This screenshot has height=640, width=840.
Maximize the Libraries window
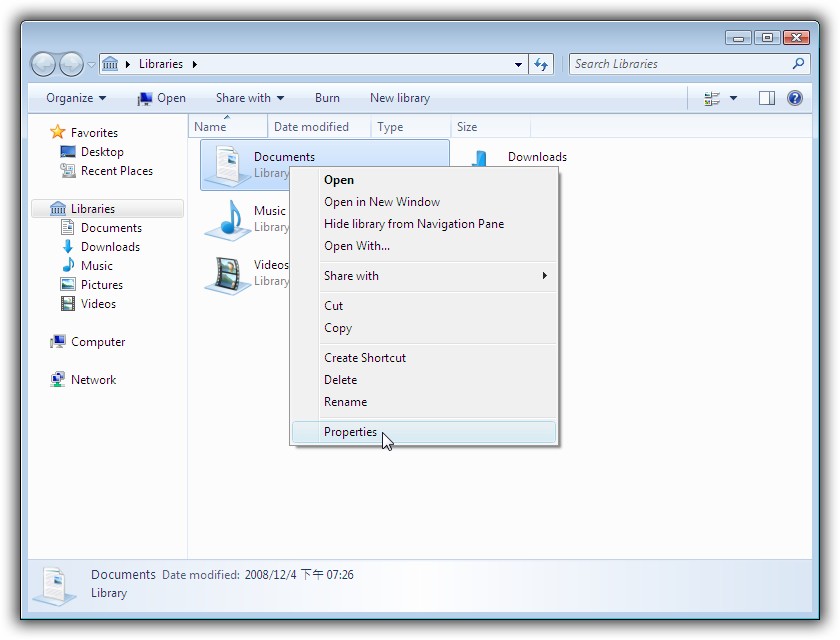click(767, 37)
